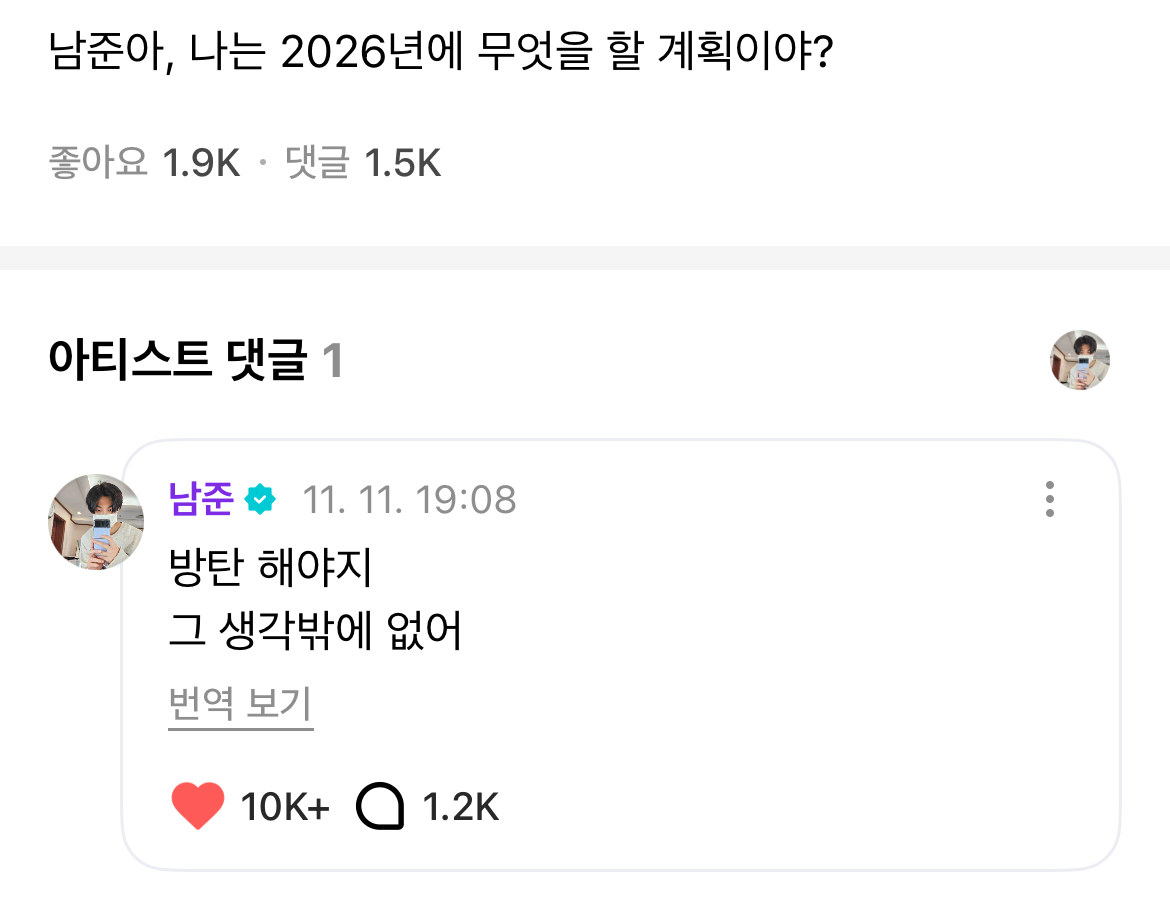Click the 11. 11. 19:08 timestamp

[409, 498]
